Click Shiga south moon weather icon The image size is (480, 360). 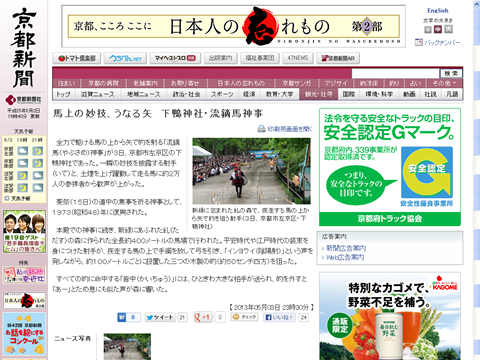[x=23, y=187]
